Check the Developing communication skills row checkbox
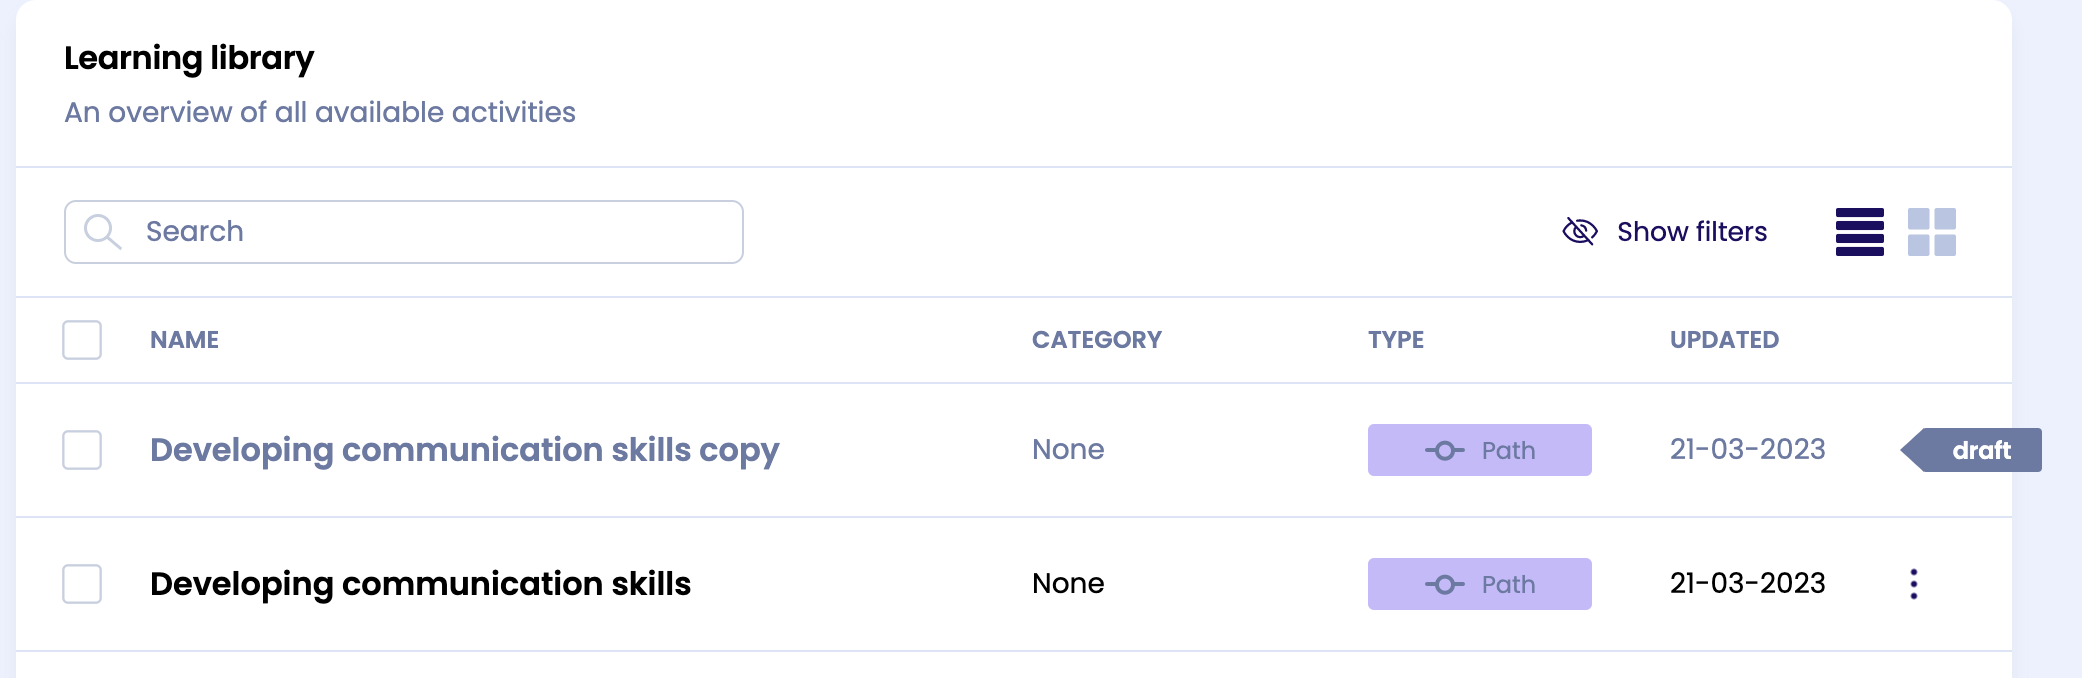 [82, 584]
